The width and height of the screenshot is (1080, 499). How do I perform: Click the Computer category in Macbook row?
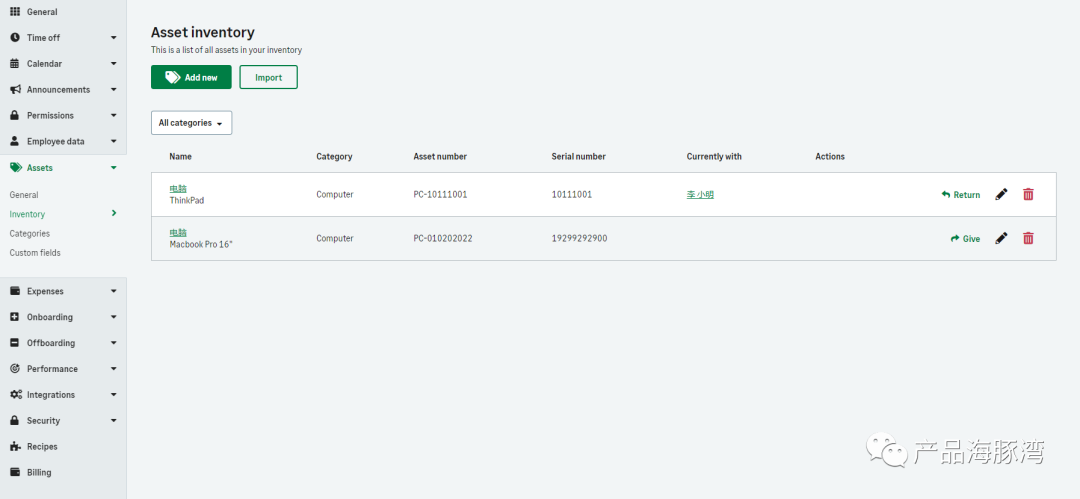pyautogui.click(x=335, y=238)
